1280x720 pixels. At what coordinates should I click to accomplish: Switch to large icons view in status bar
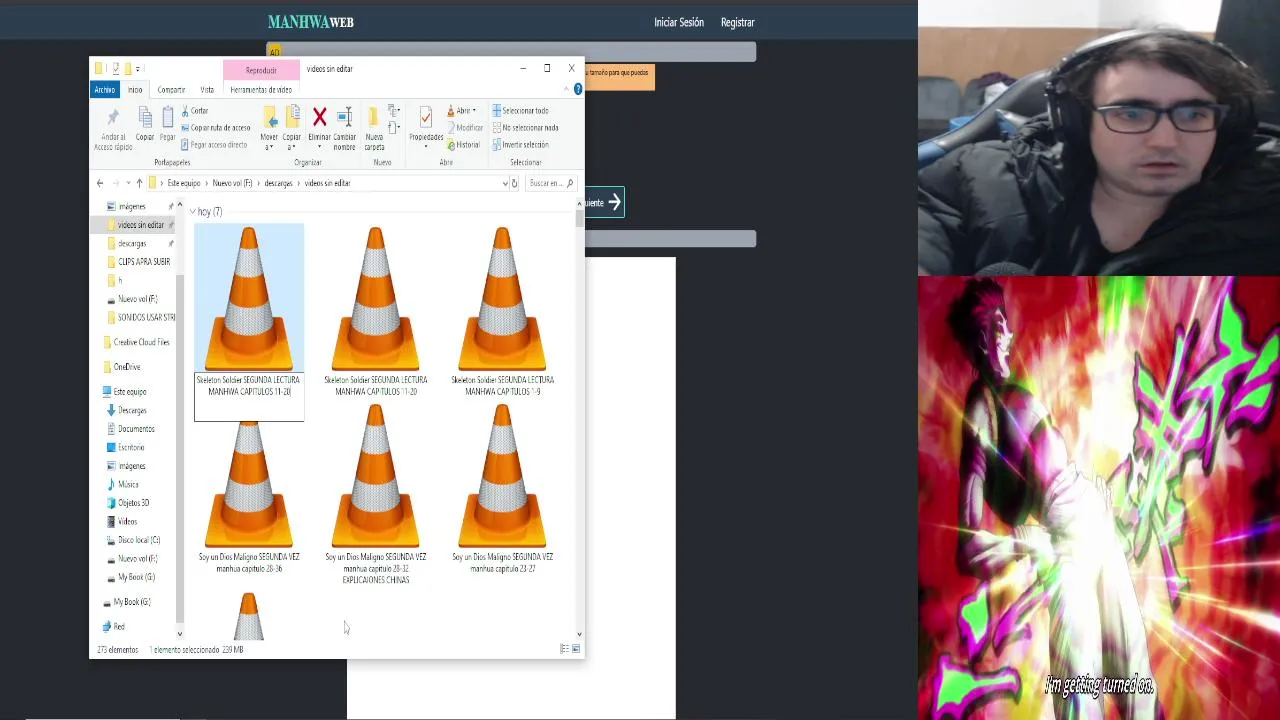coord(575,650)
